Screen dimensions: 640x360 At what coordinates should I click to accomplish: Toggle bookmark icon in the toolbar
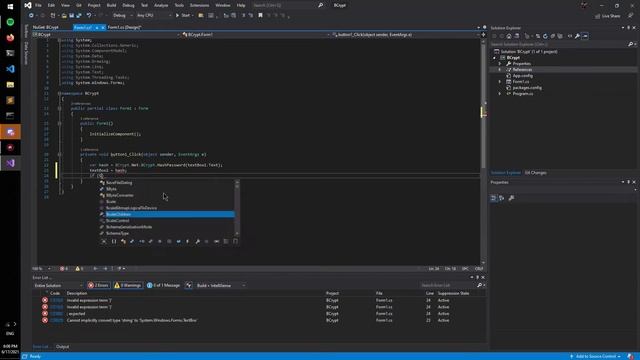[x=260, y=16]
